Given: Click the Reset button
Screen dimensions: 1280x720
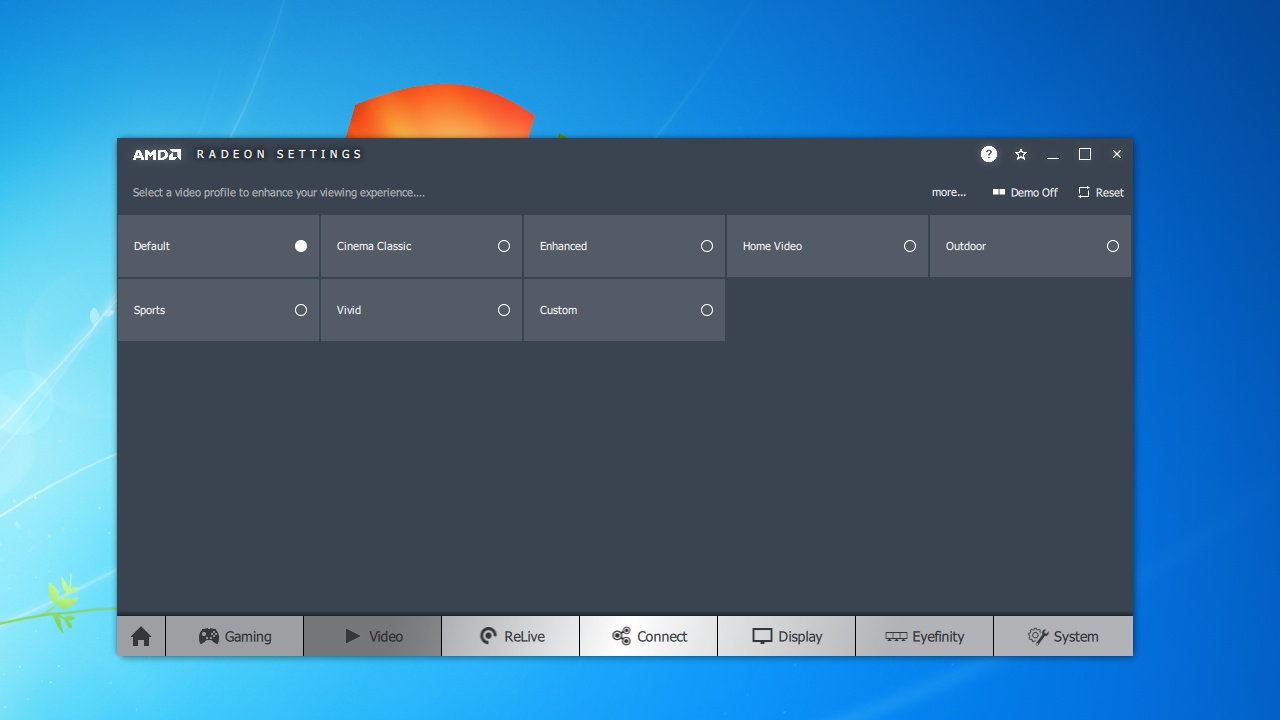Looking at the screenshot, I should point(1101,192).
